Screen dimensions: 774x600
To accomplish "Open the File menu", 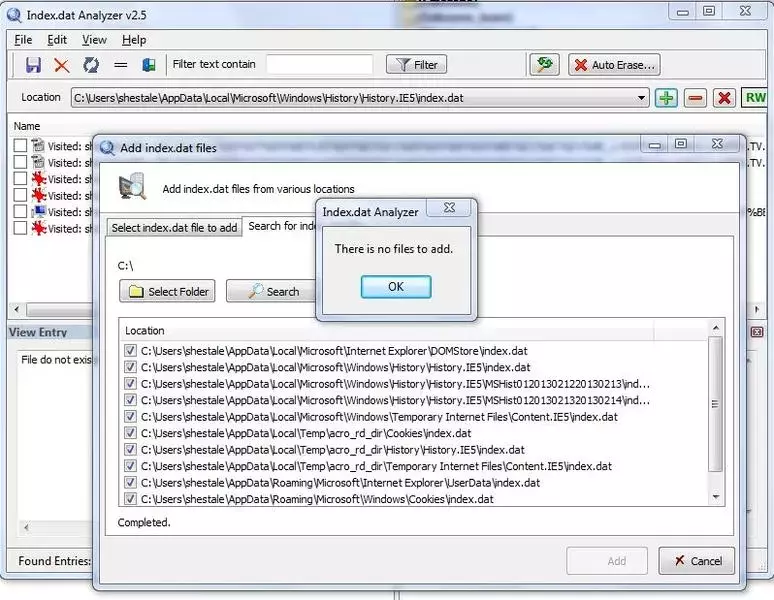I will coord(23,39).
